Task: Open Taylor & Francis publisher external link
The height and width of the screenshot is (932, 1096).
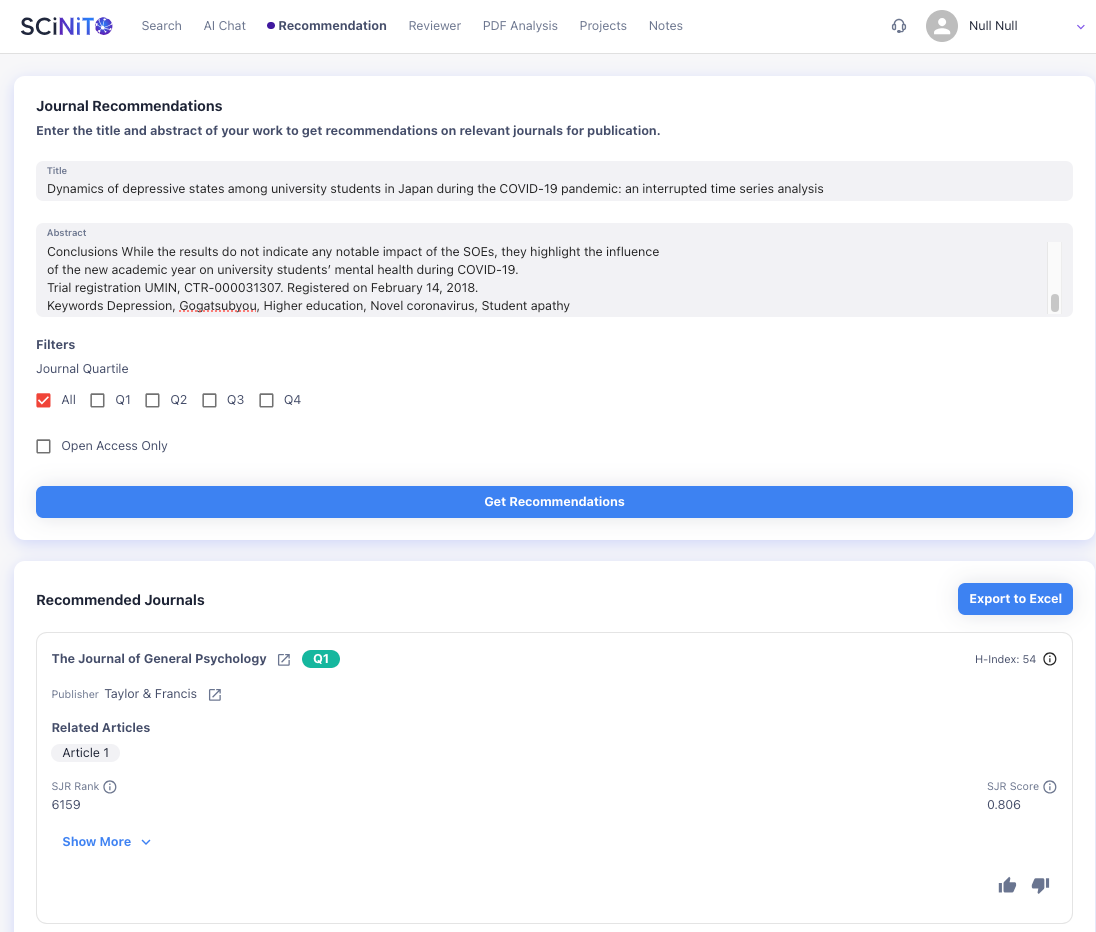Action: click(x=214, y=695)
